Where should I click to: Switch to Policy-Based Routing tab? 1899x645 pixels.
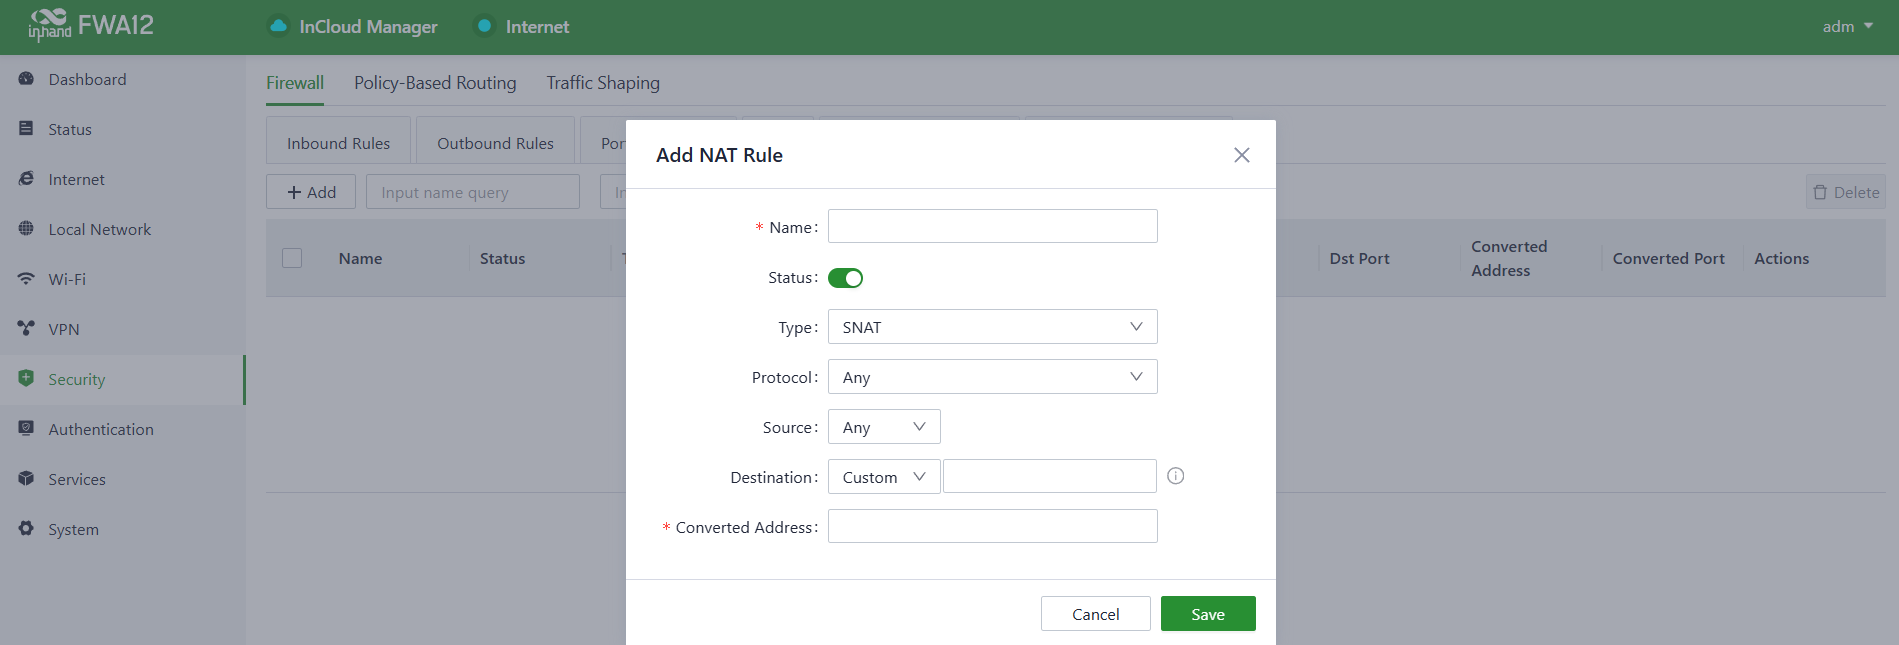click(x=435, y=83)
